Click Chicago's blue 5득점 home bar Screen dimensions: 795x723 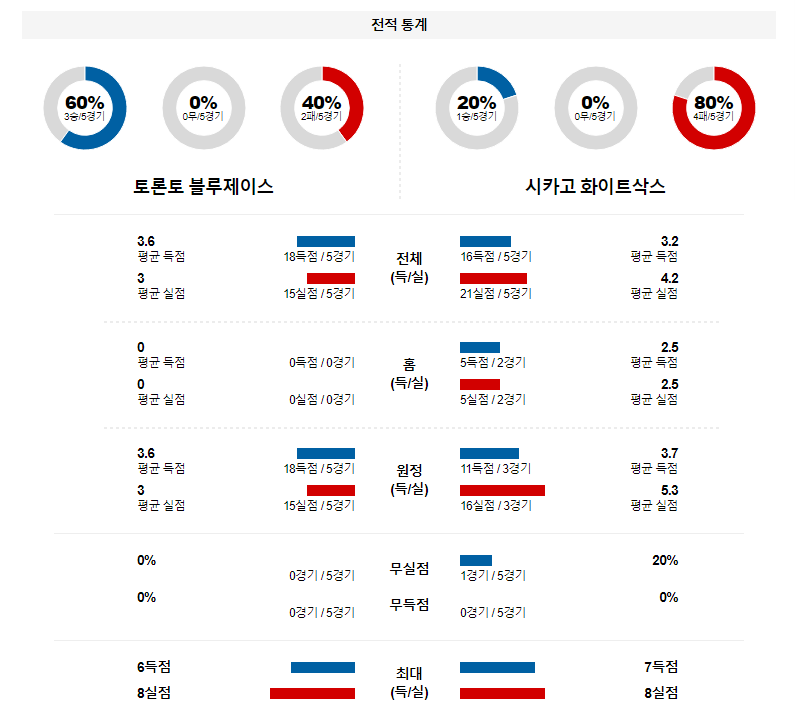click(479, 347)
